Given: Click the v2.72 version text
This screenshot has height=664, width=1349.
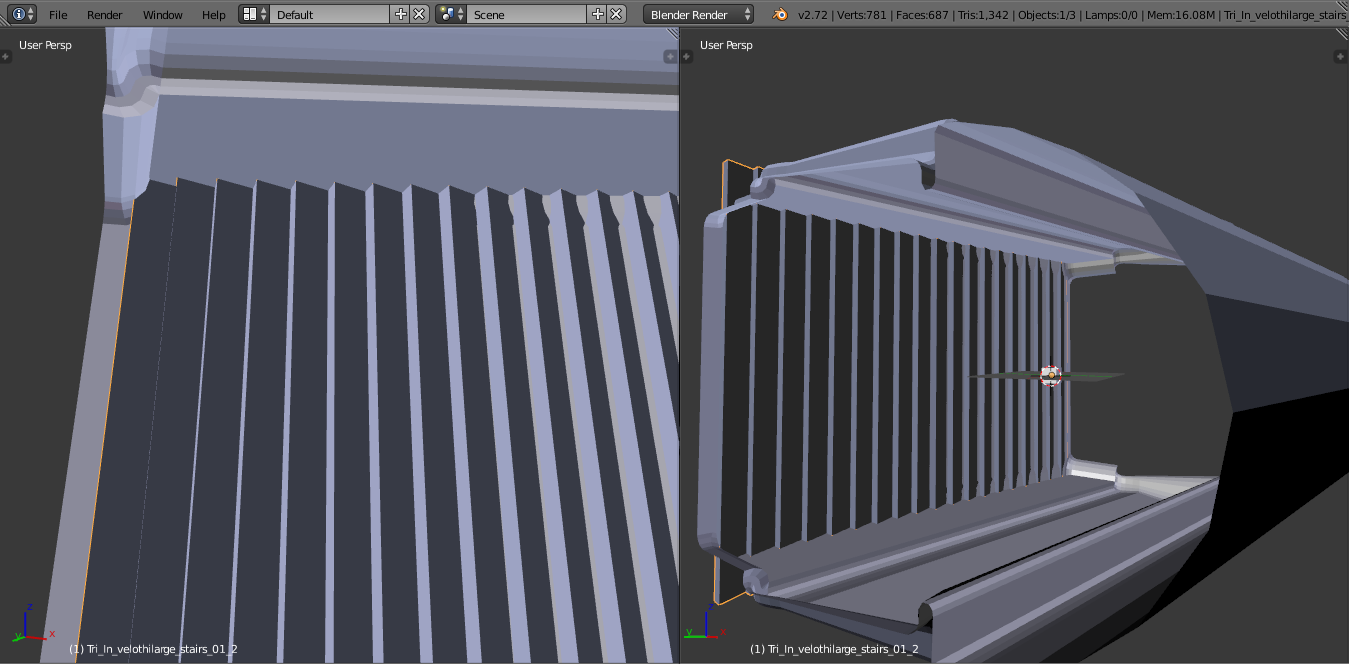Looking at the screenshot, I should click(x=812, y=15).
